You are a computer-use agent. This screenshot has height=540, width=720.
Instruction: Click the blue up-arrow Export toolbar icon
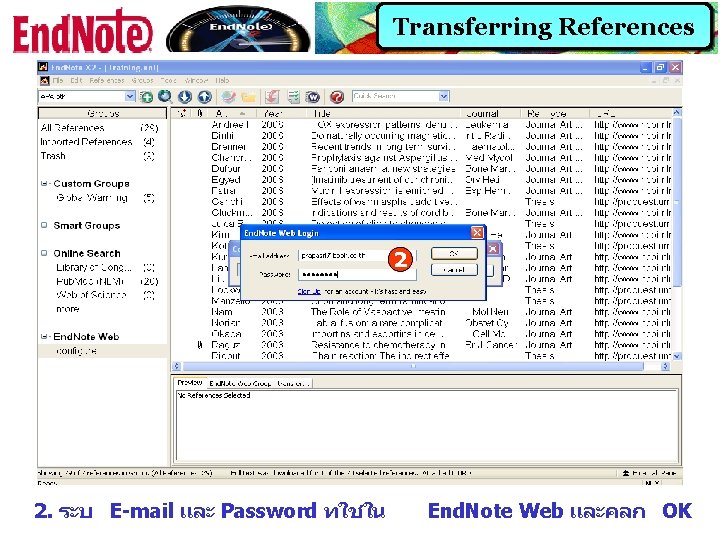(x=205, y=96)
